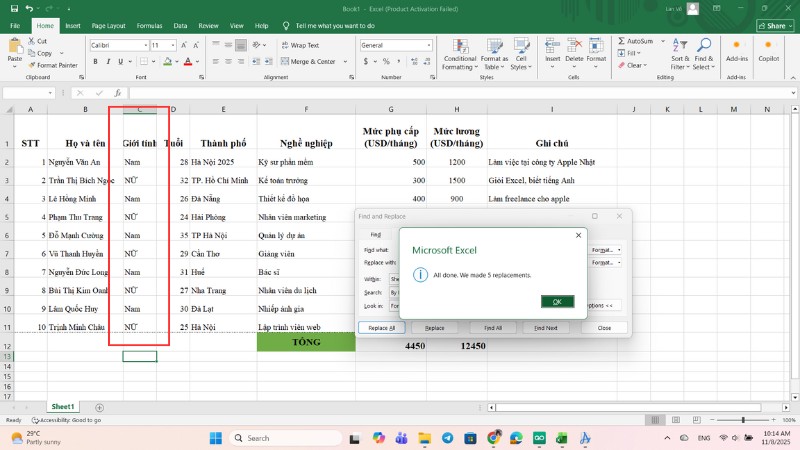
Task: Open Conditional Formatting in the Styles group
Action: pyautogui.click(x=459, y=52)
